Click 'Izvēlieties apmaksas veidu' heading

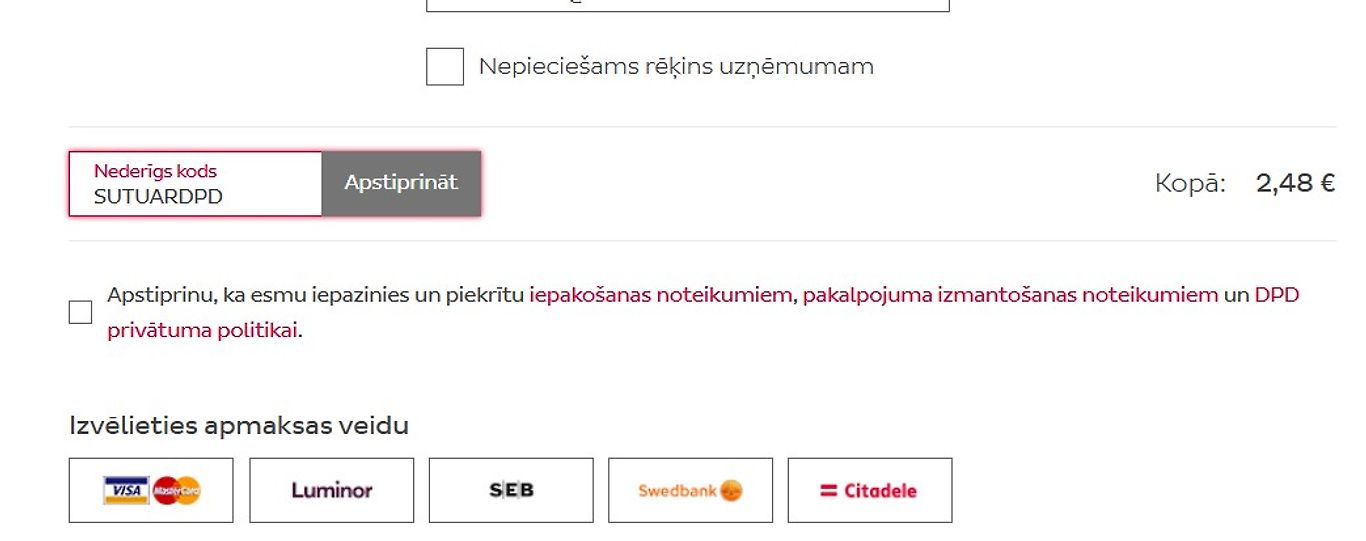click(239, 425)
